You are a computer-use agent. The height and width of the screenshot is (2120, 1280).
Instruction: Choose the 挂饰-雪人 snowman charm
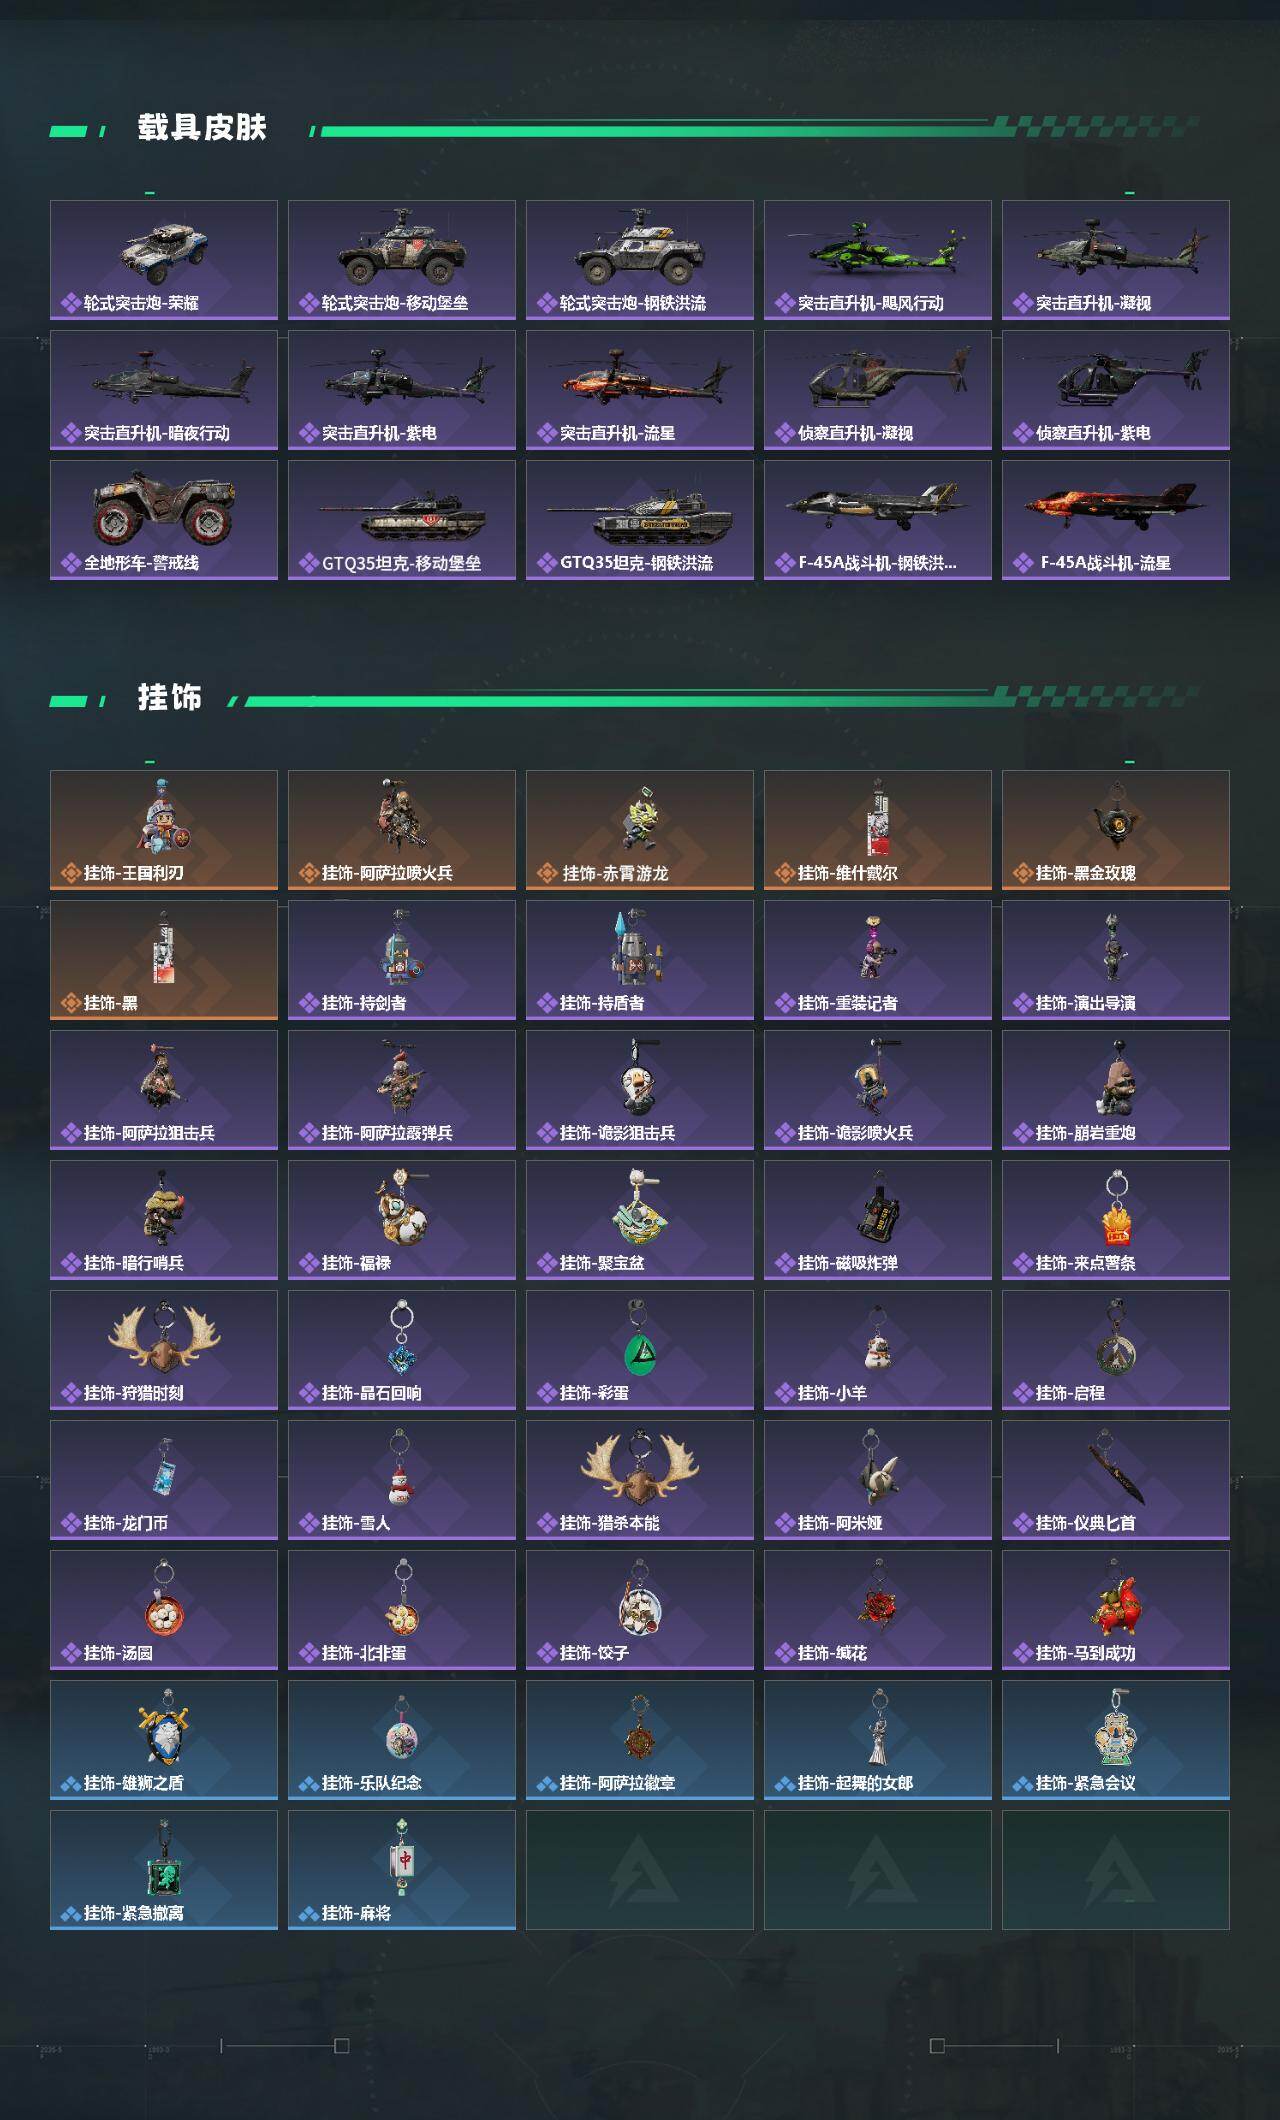click(402, 1480)
